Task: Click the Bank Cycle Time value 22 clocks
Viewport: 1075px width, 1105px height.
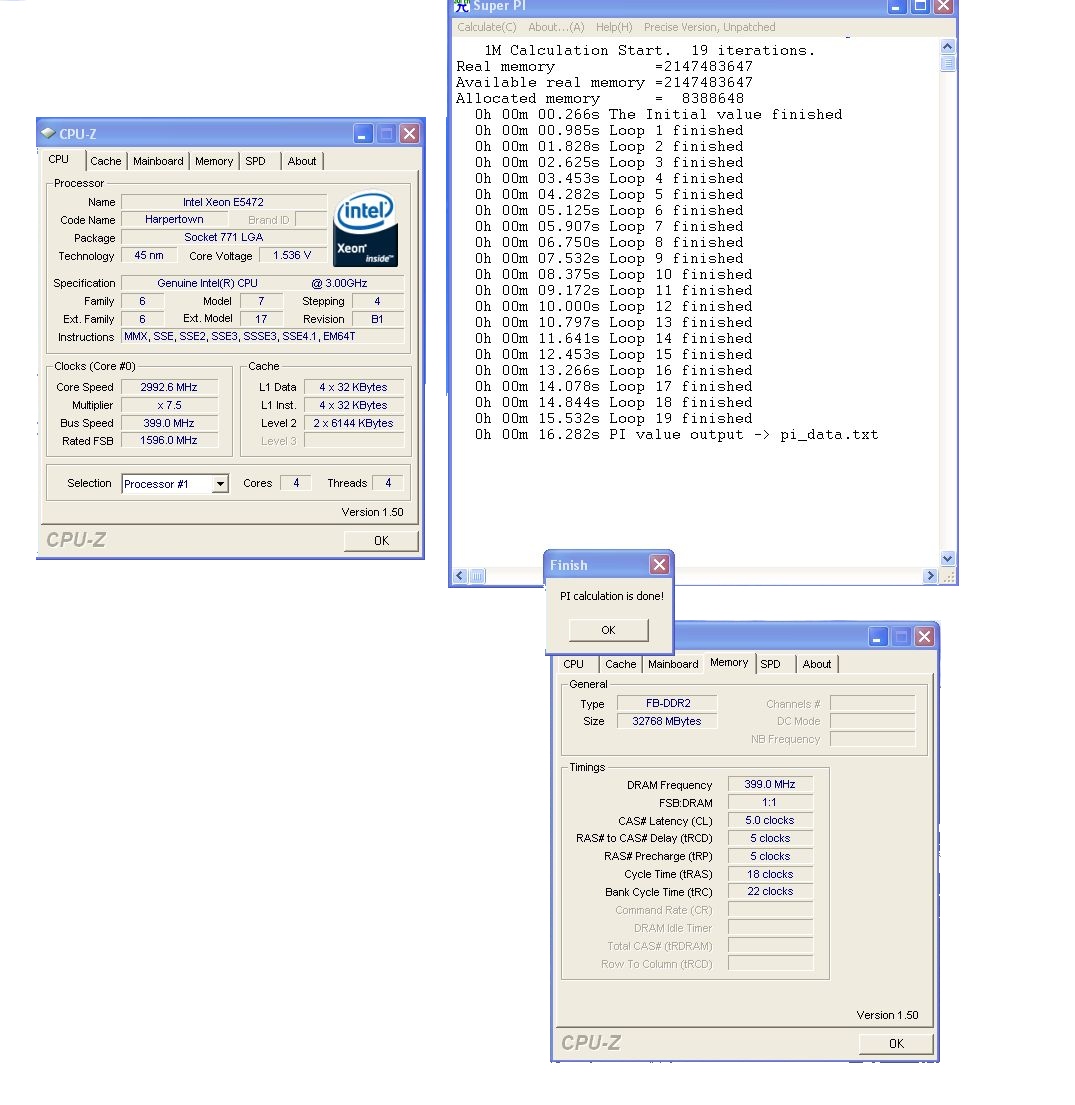Action: [x=770, y=891]
